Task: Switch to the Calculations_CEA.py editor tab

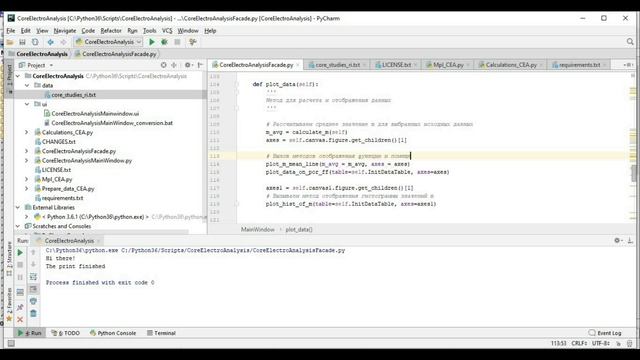Action: 511,65
